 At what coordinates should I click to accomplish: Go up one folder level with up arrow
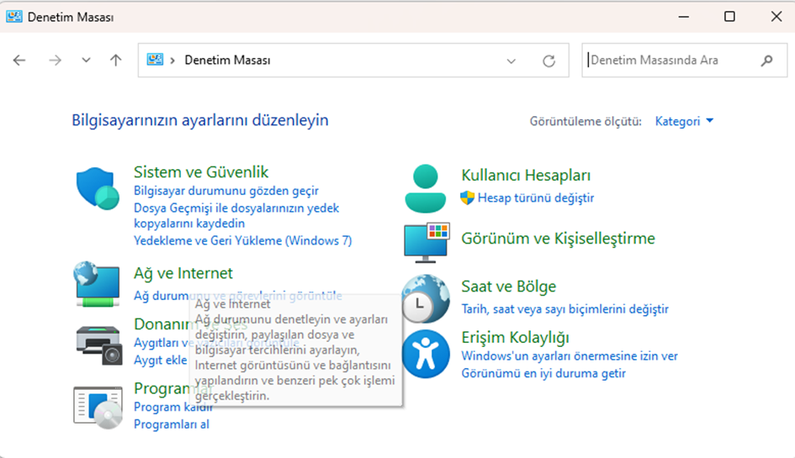click(116, 60)
